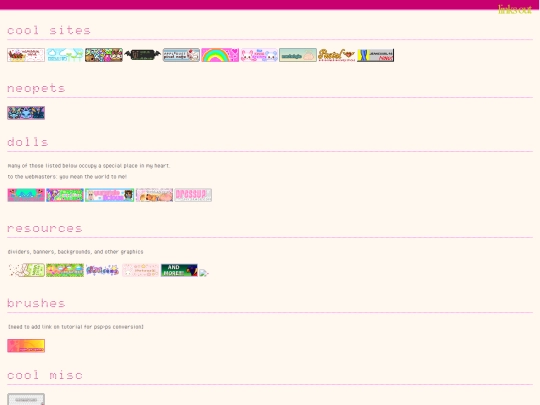Open the blue clouds and sprouts banner
Viewport: 540px width, 405px height.
pyautogui.click(x=65, y=55)
